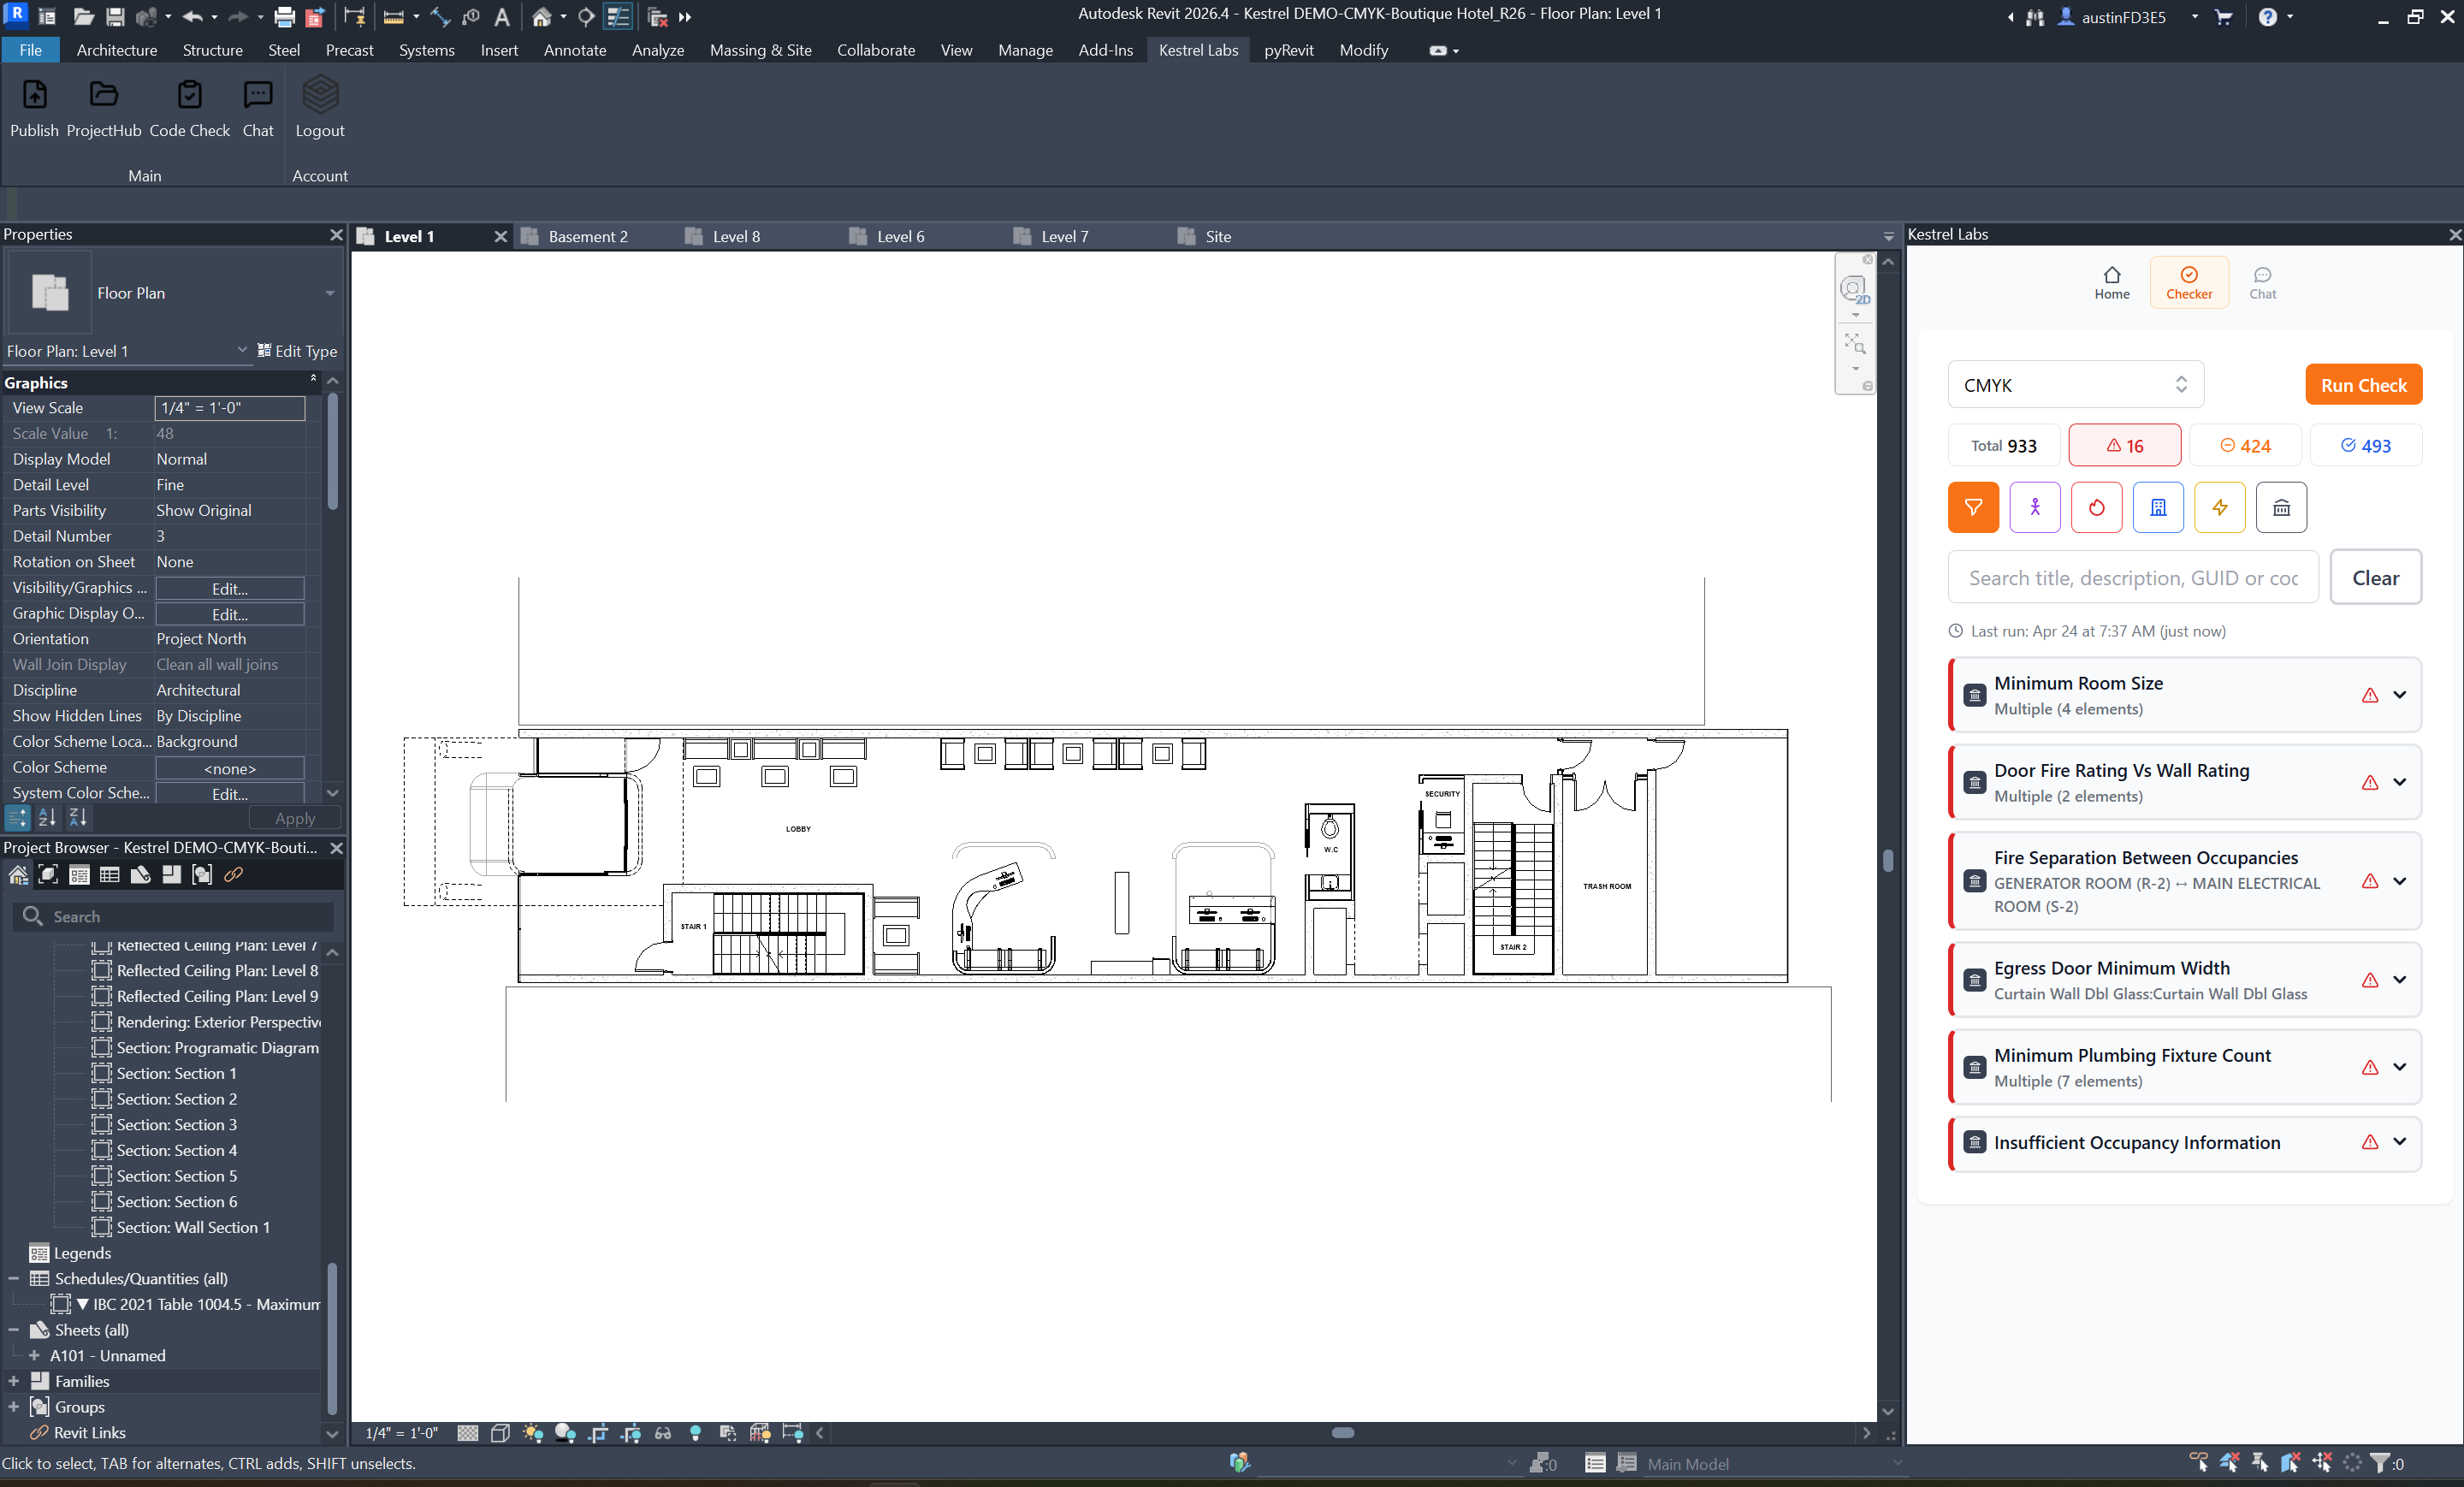Click the Print icon in quick access toolbar

[284, 17]
